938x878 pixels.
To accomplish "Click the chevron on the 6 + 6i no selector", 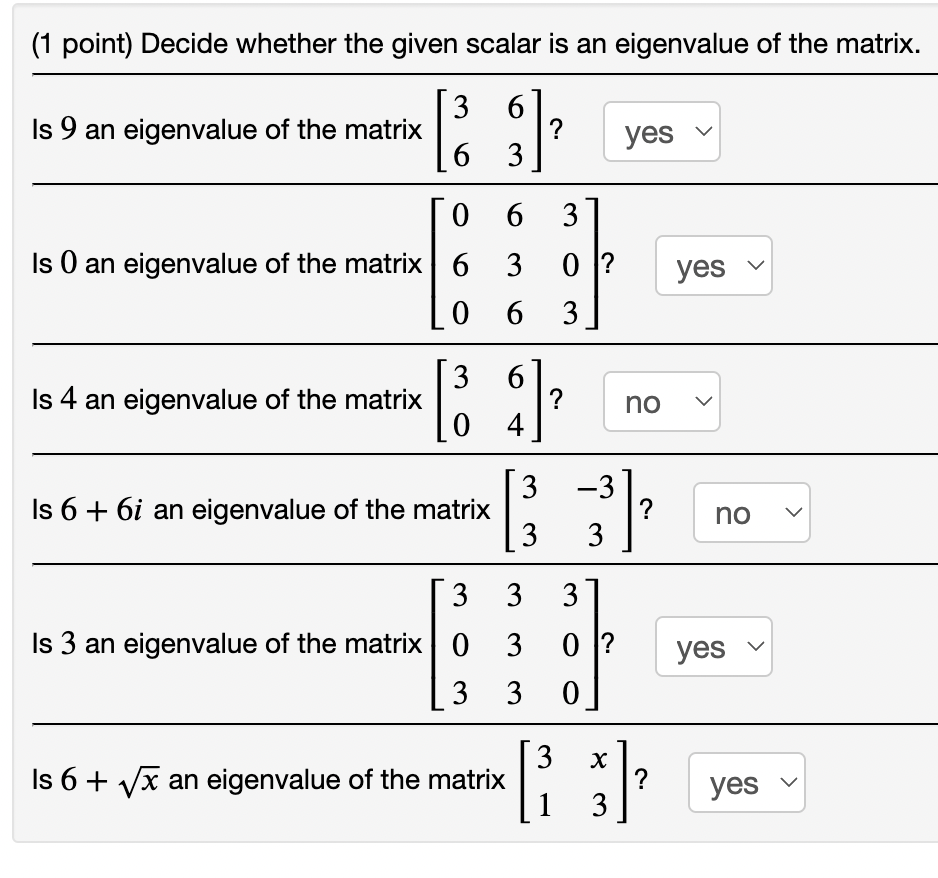I will pyautogui.click(x=795, y=512).
